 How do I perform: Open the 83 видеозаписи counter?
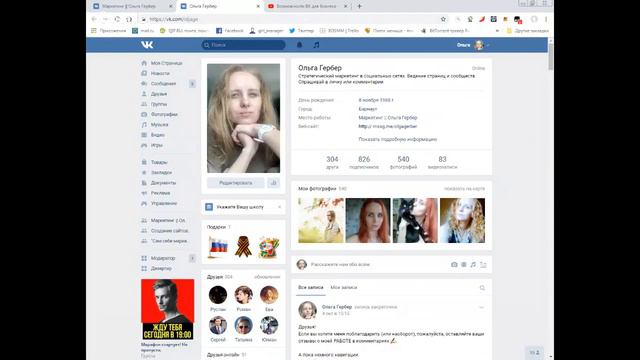pyautogui.click(x=442, y=162)
